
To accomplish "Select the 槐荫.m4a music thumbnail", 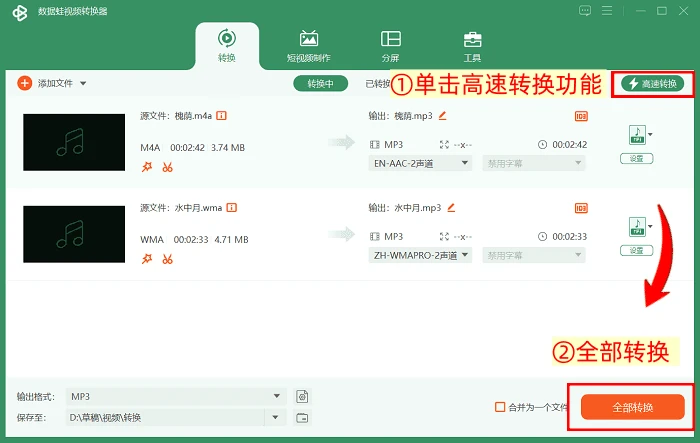I will point(74,142).
